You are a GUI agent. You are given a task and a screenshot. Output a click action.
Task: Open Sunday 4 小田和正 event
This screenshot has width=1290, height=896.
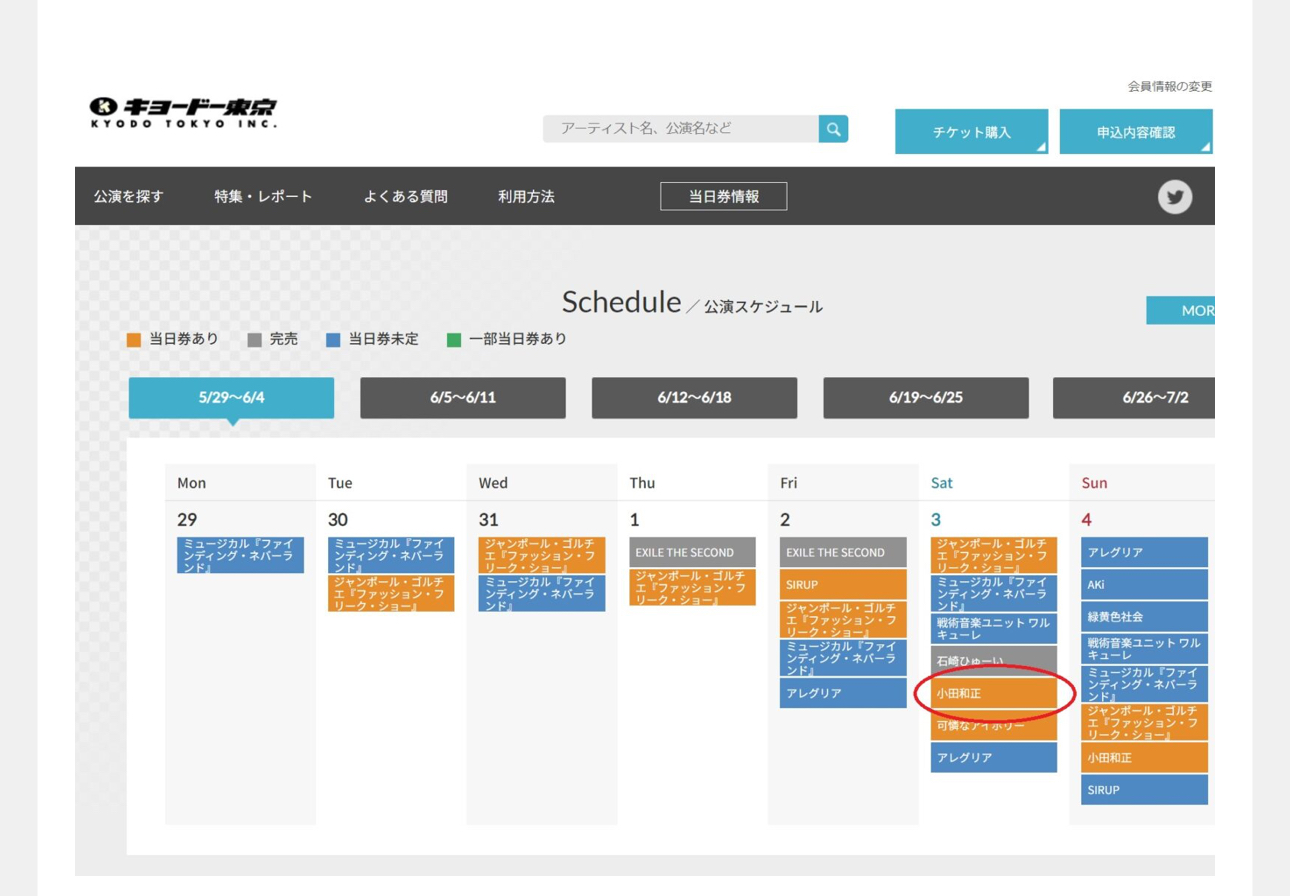(1145, 757)
